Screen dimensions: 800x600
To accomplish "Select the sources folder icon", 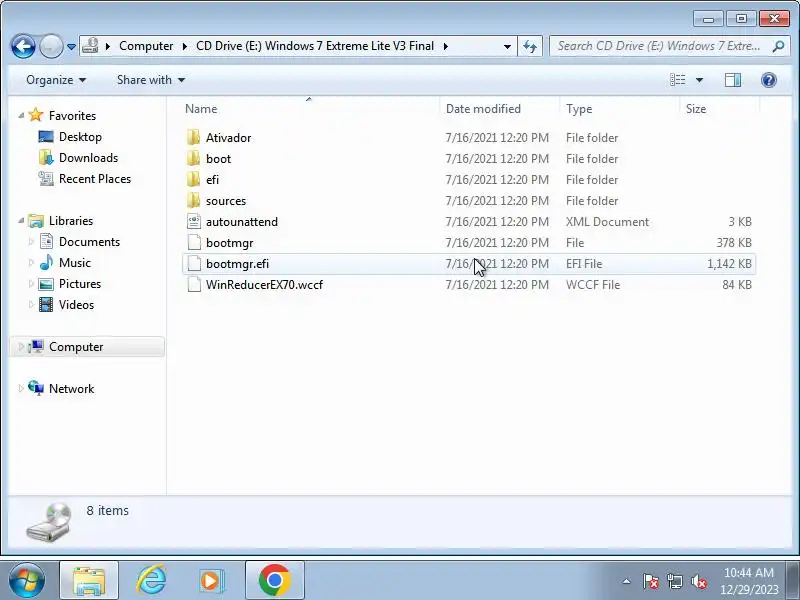I will (x=193, y=200).
